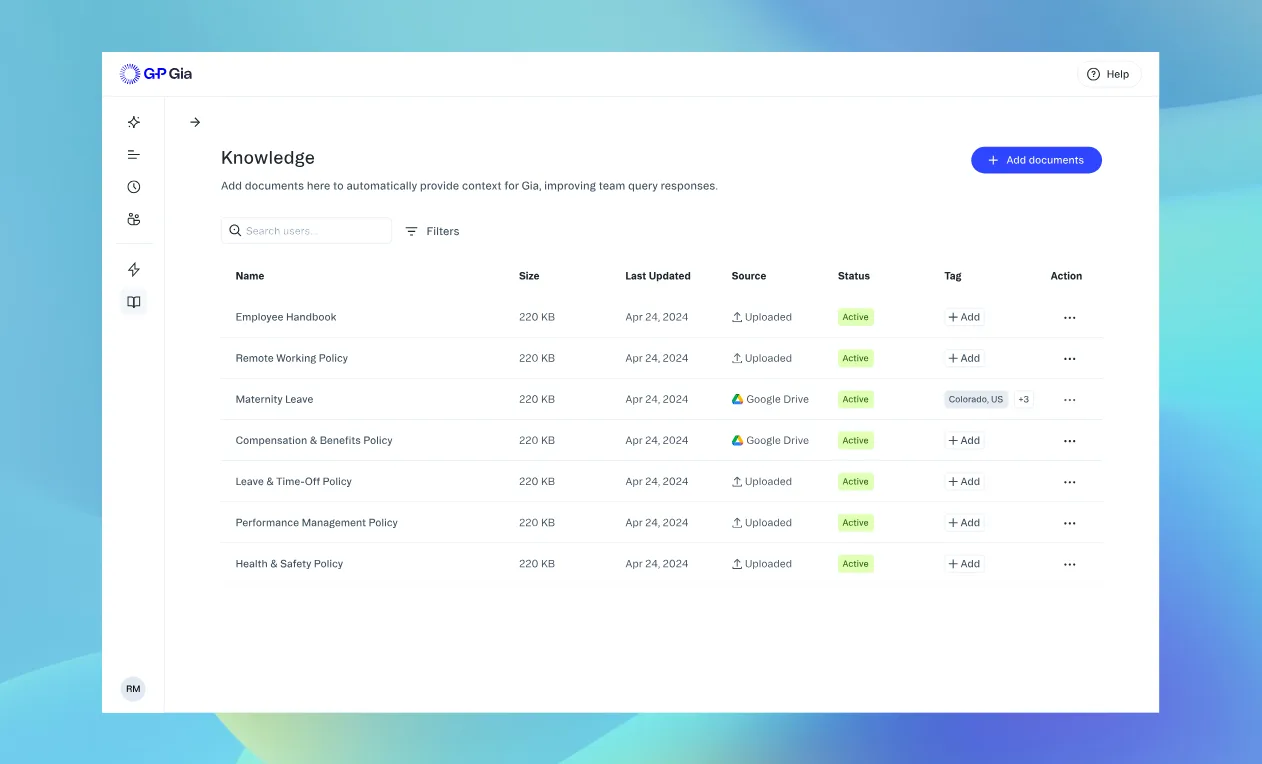Open the Help button

(1109, 74)
